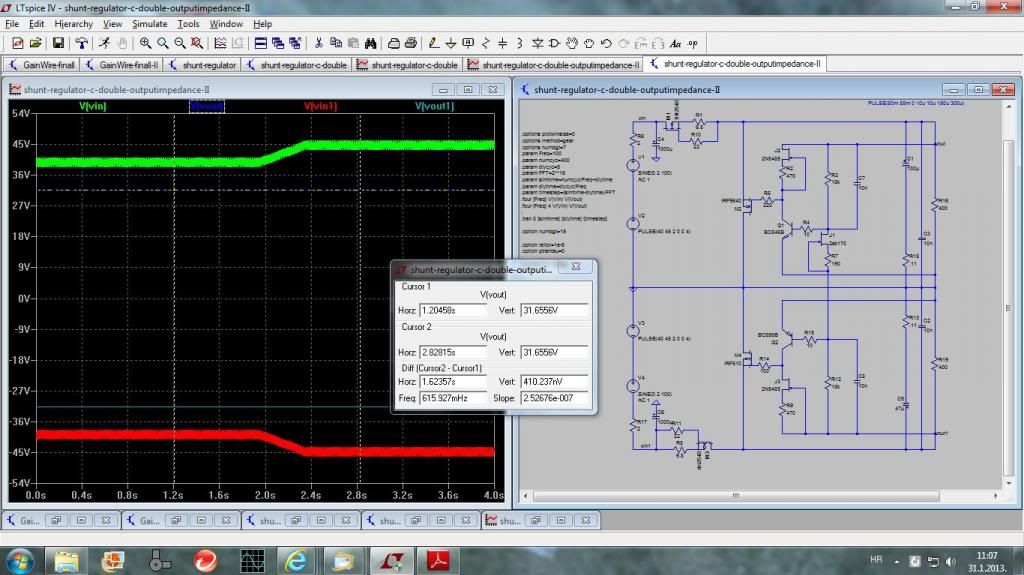Click the schematic scrollbar right arrow

(996, 496)
